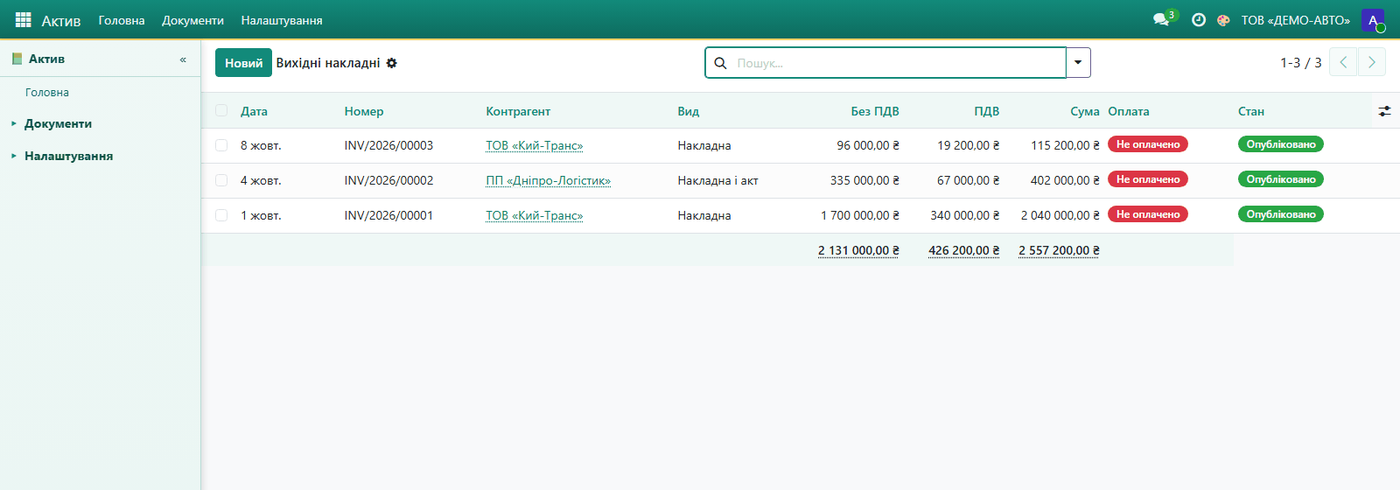Open the search options dropdown arrow
Viewport: 1400px width, 490px height.
1078,62
